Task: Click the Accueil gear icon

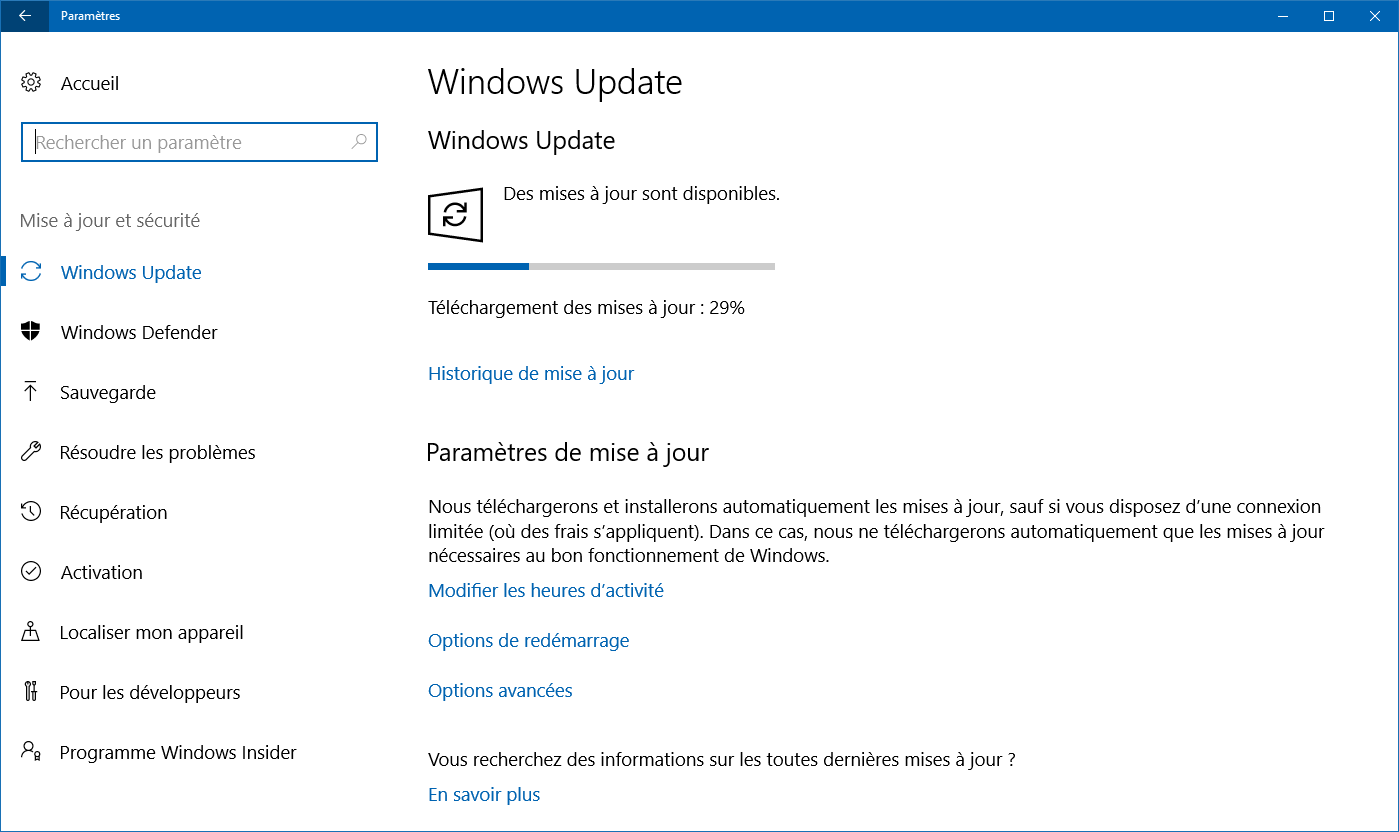Action: click(x=31, y=83)
